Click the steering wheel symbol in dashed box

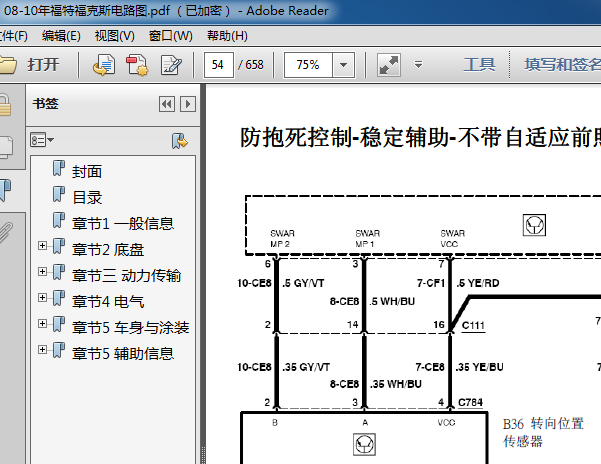point(534,225)
